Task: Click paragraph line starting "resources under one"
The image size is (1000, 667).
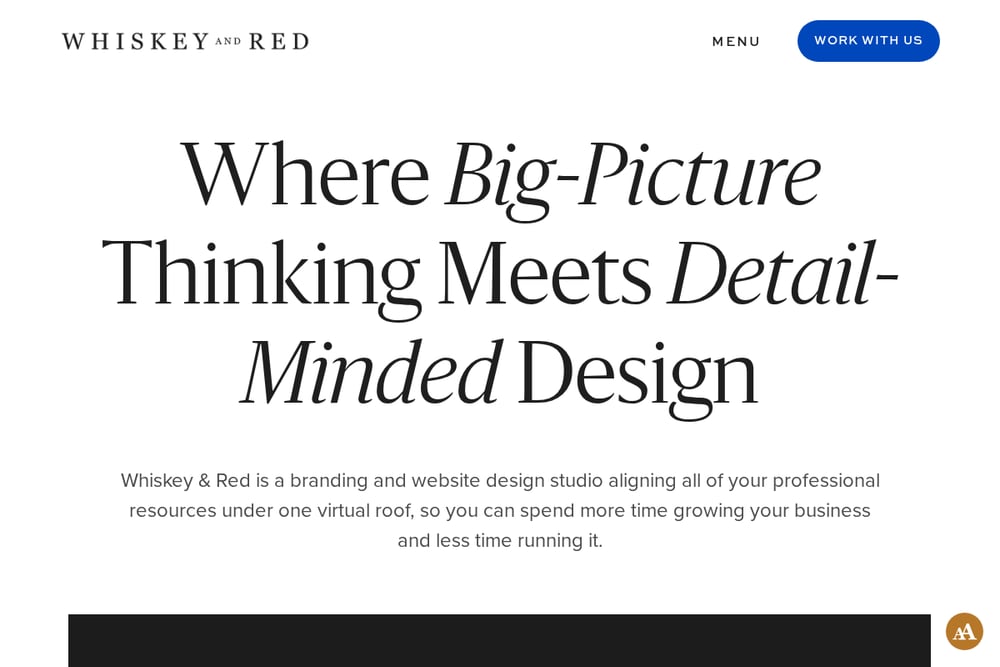Action: coord(500,511)
